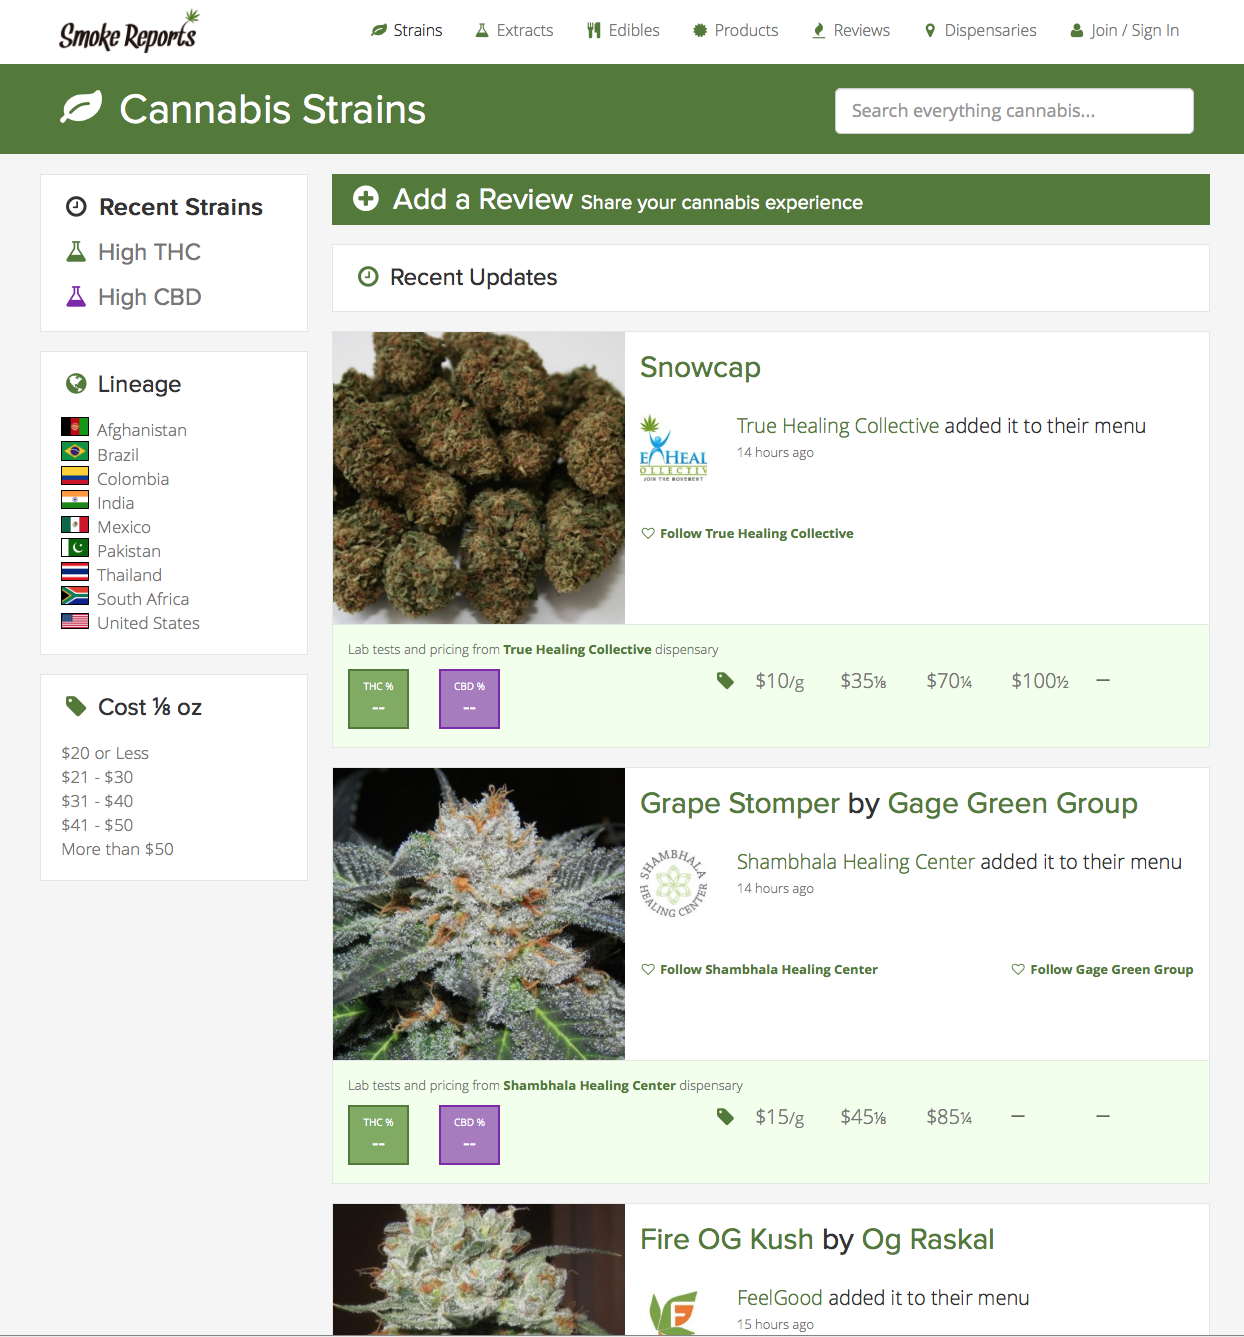This screenshot has width=1244, height=1337.
Task: Click the heart to follow True Healing Collective
Action: pos(648,534)
